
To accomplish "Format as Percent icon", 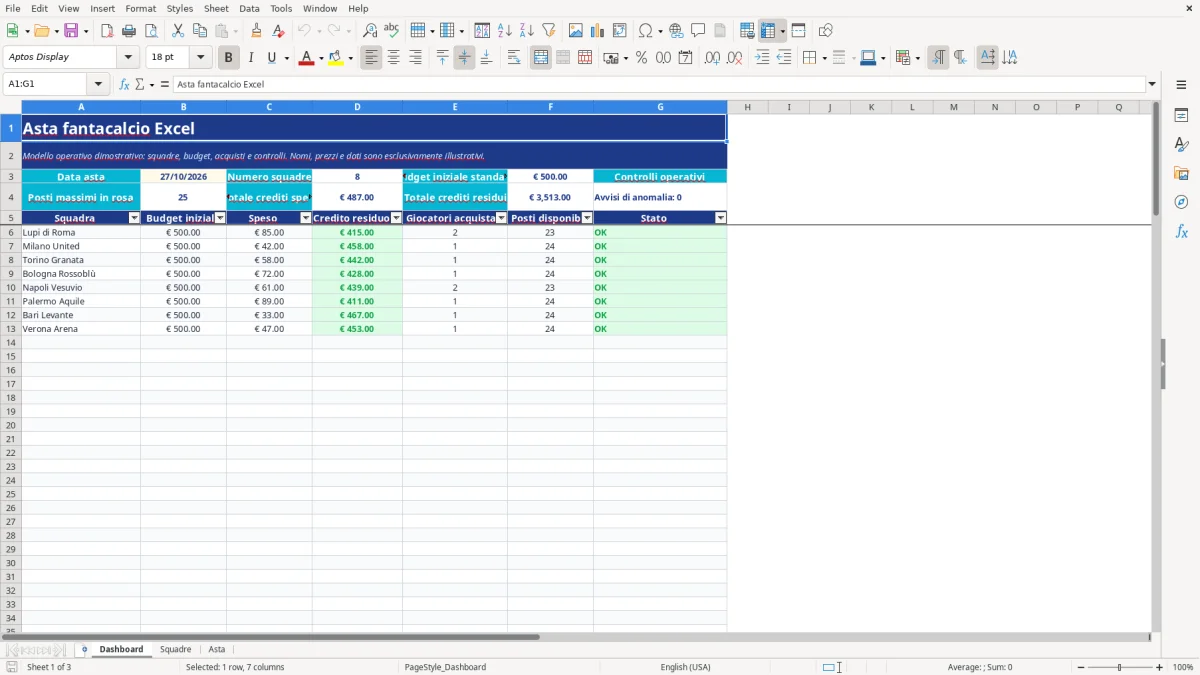I will 642,58.
